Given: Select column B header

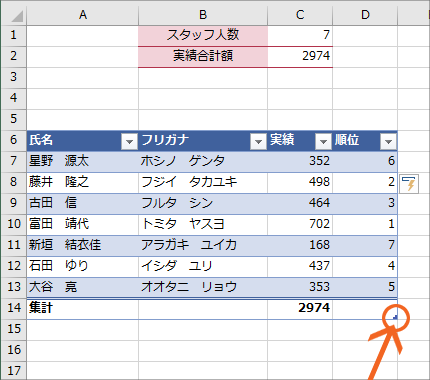Looking at the screenshot, I should click(203, 15).
